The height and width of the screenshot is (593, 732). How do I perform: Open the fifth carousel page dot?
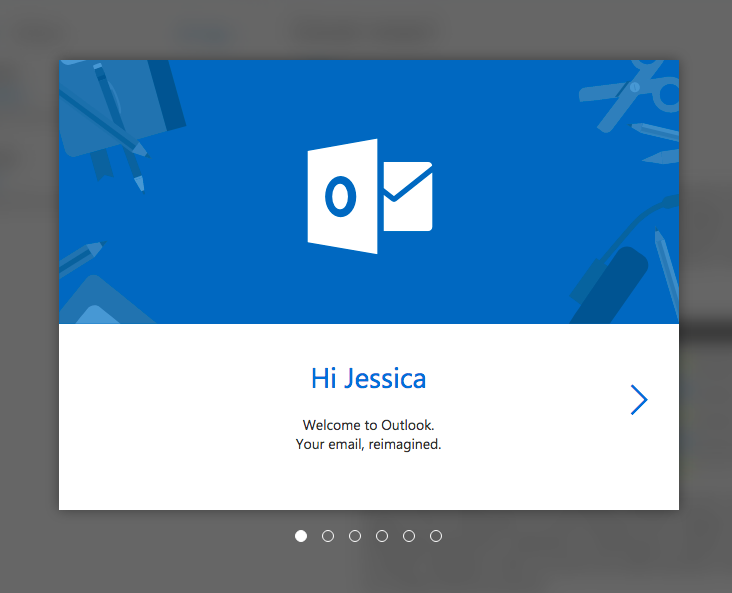point(409,536)
